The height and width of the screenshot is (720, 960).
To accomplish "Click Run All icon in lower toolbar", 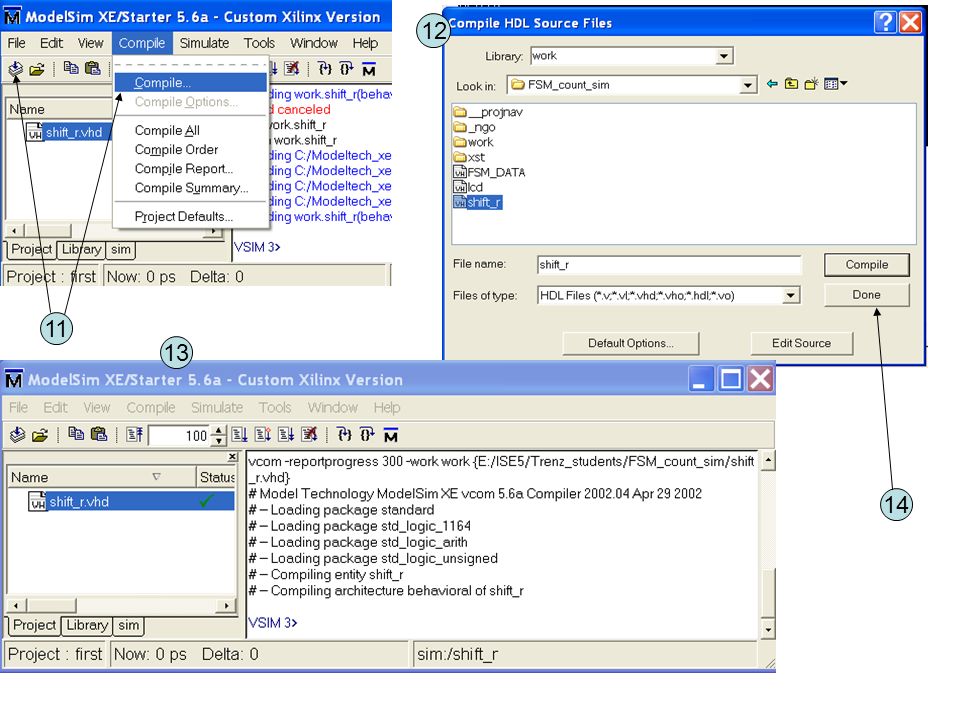I will pyautogui.click(x=286, y=435).
